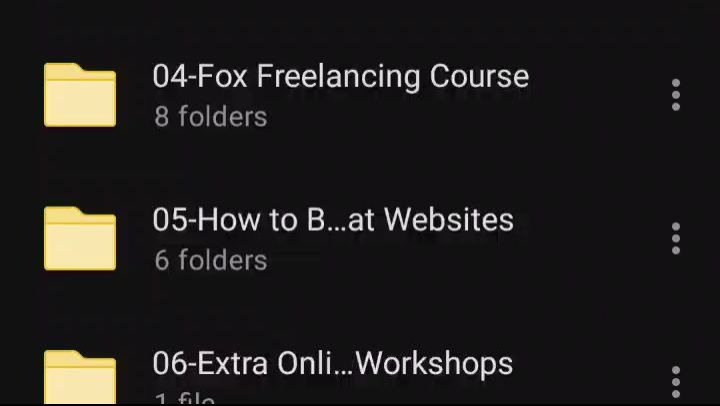Click the word 'Course' in the 04 folder name
Viewport: 720px width, 406px height.
[x=479, y=76]
